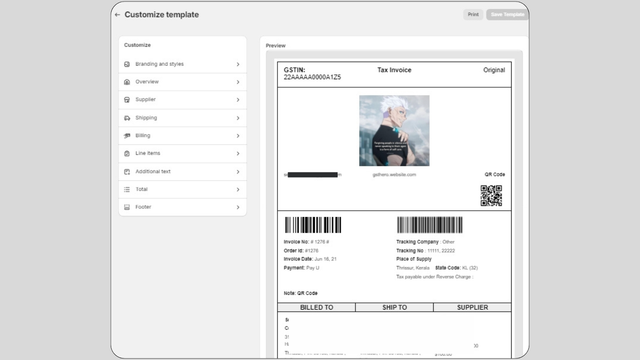The width and height of the screenshot is (640, 360).
Task: Expand the Shipping section chevron
Action: pos(238,118)
